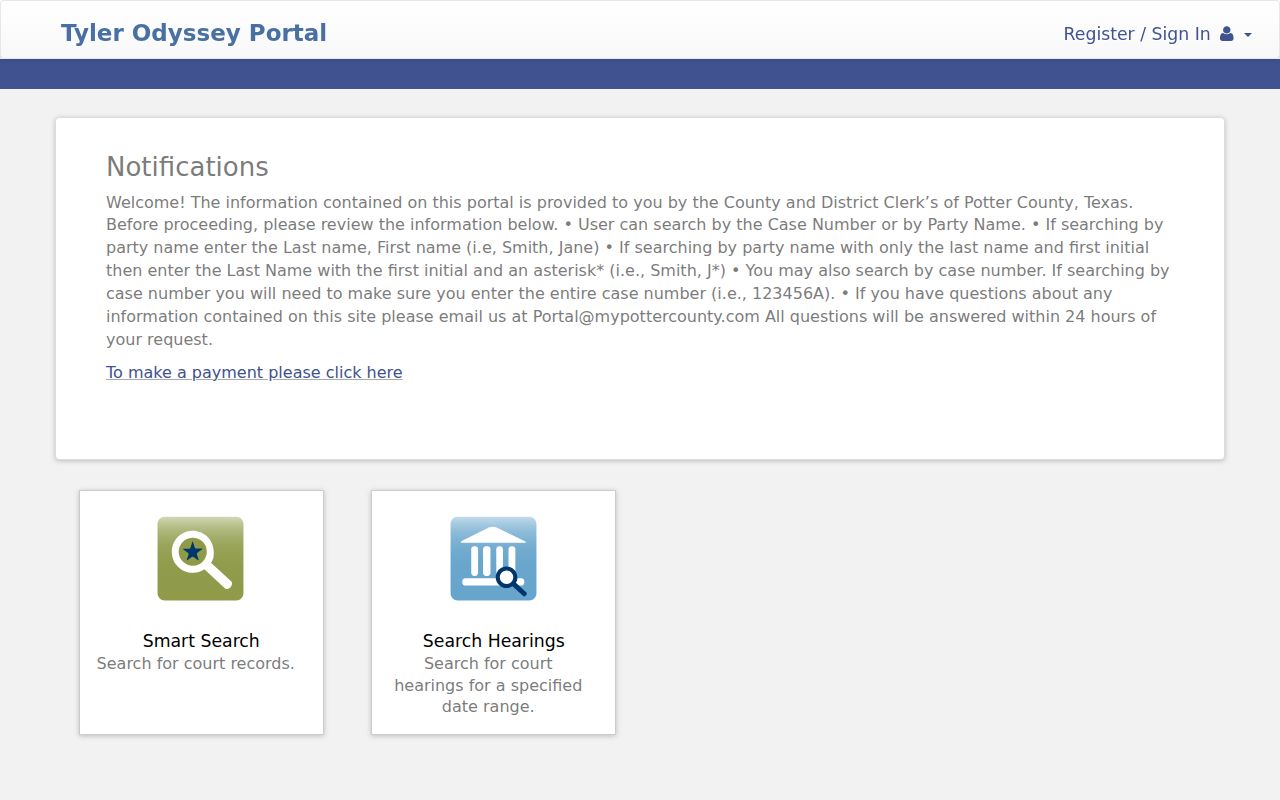The image size is (1280, 800).
Task: Click the Notifications heading
Action: tap(187, 166)
